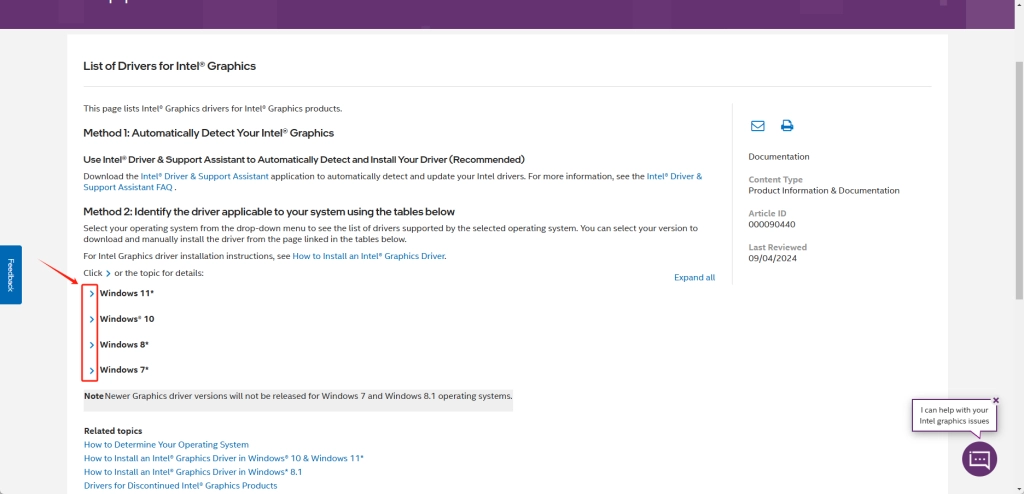1024x494 pixels.
Task: Click the Windows 7* topic title
Action: (124, 370)
